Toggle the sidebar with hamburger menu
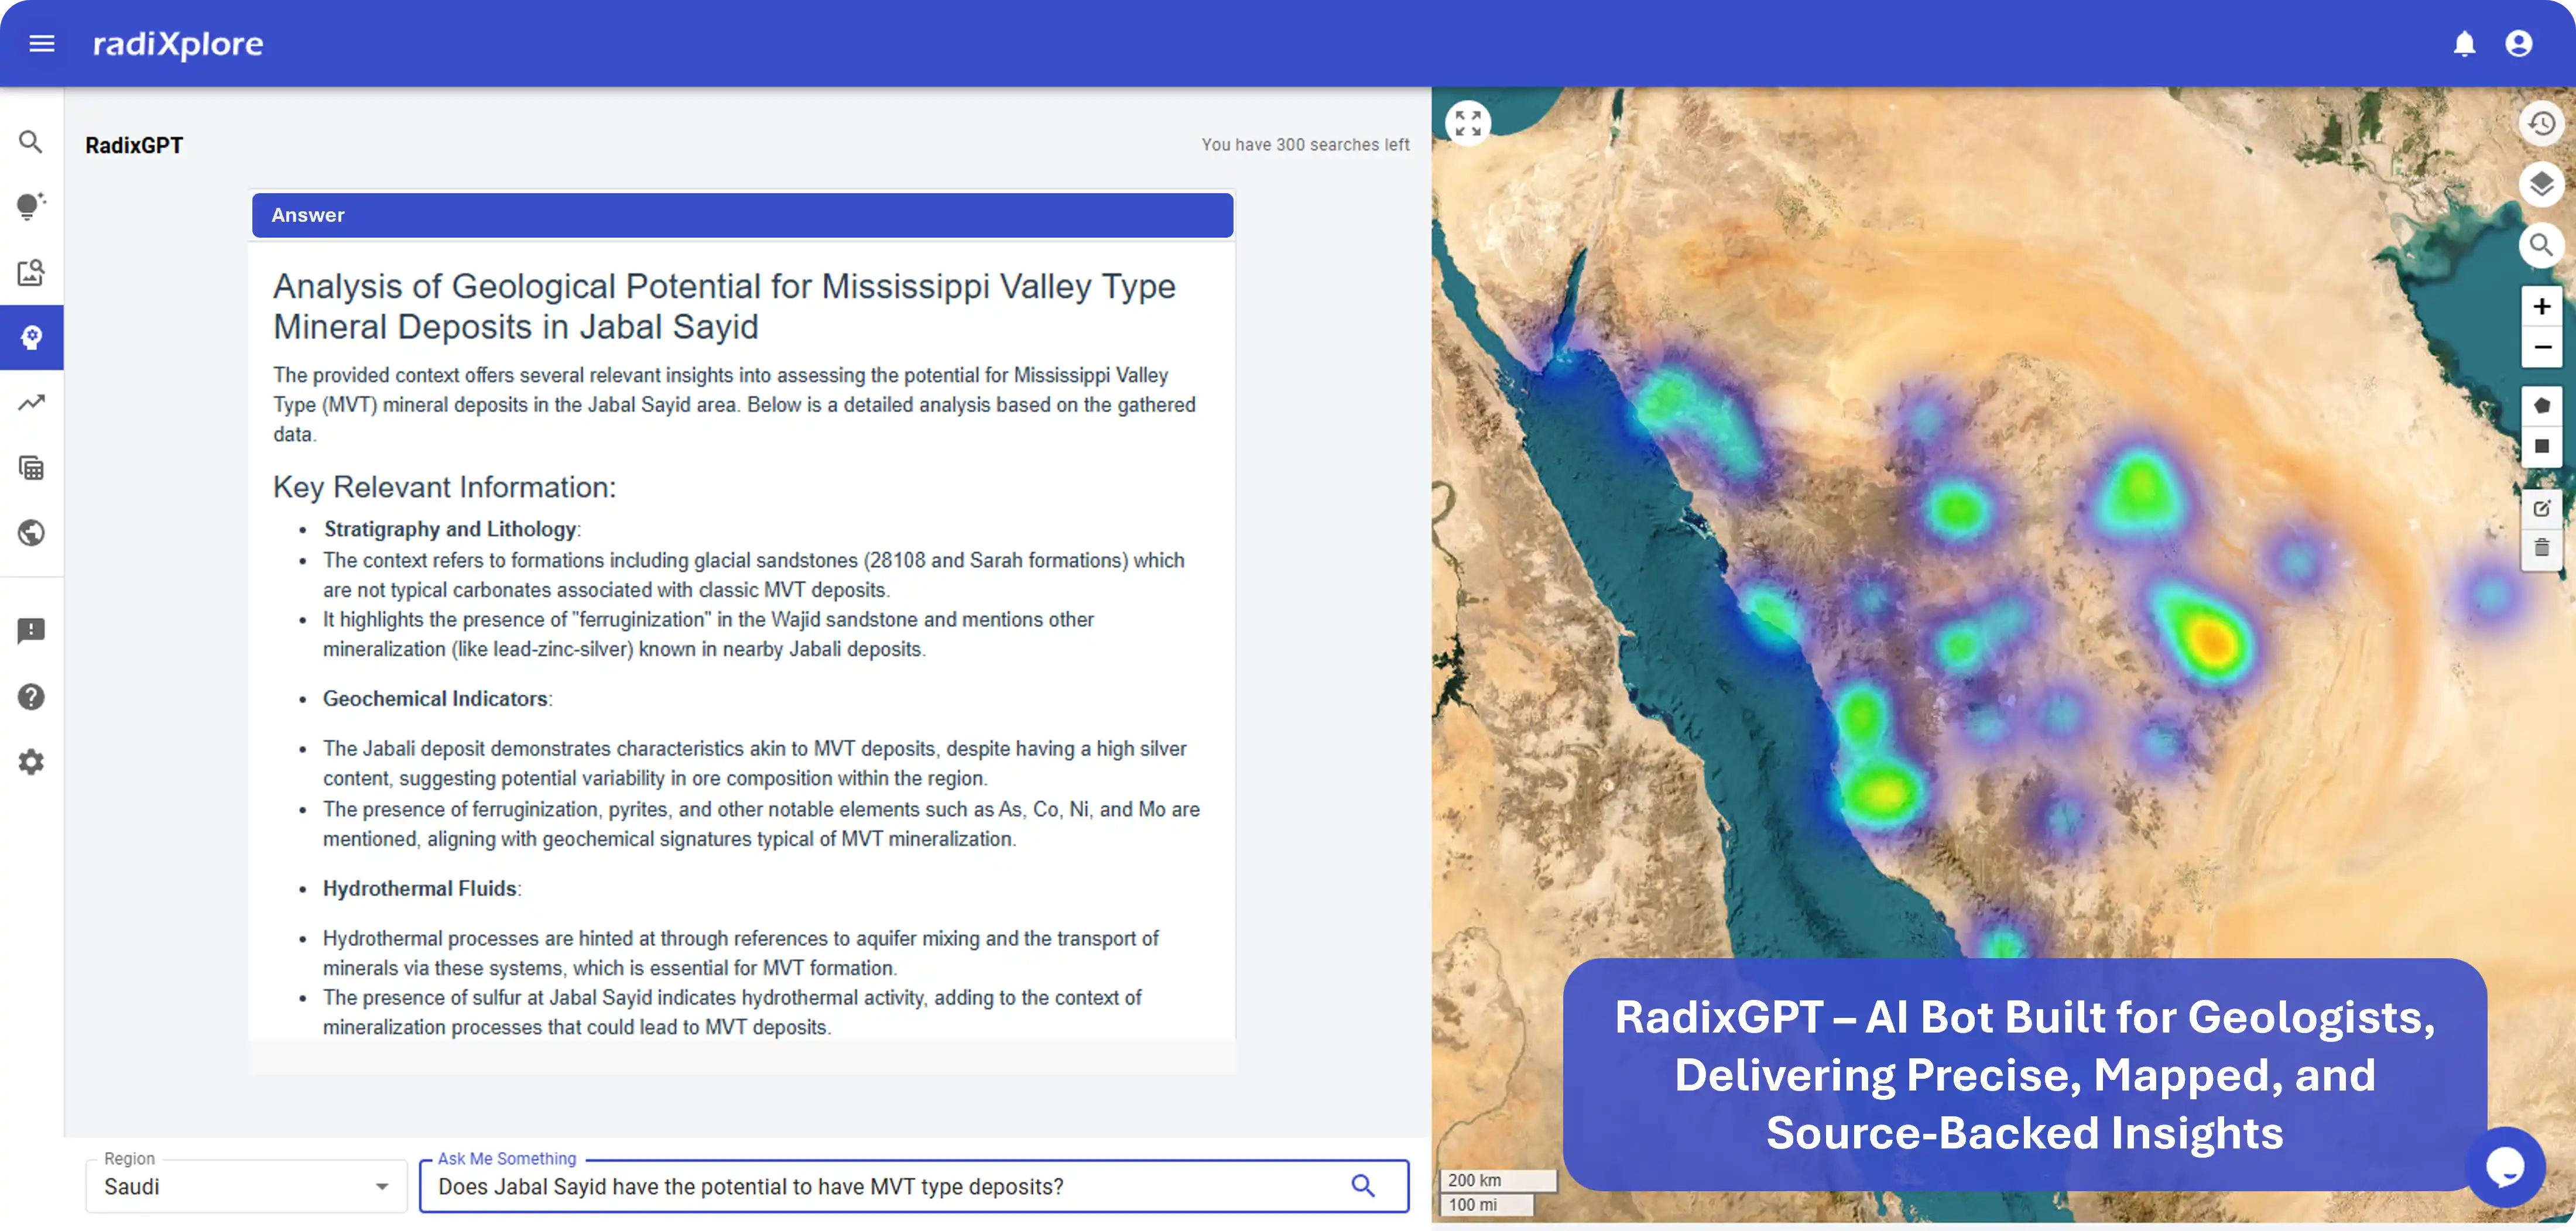This screenshot has height=1231, width=2576. [x=42, y=43]
